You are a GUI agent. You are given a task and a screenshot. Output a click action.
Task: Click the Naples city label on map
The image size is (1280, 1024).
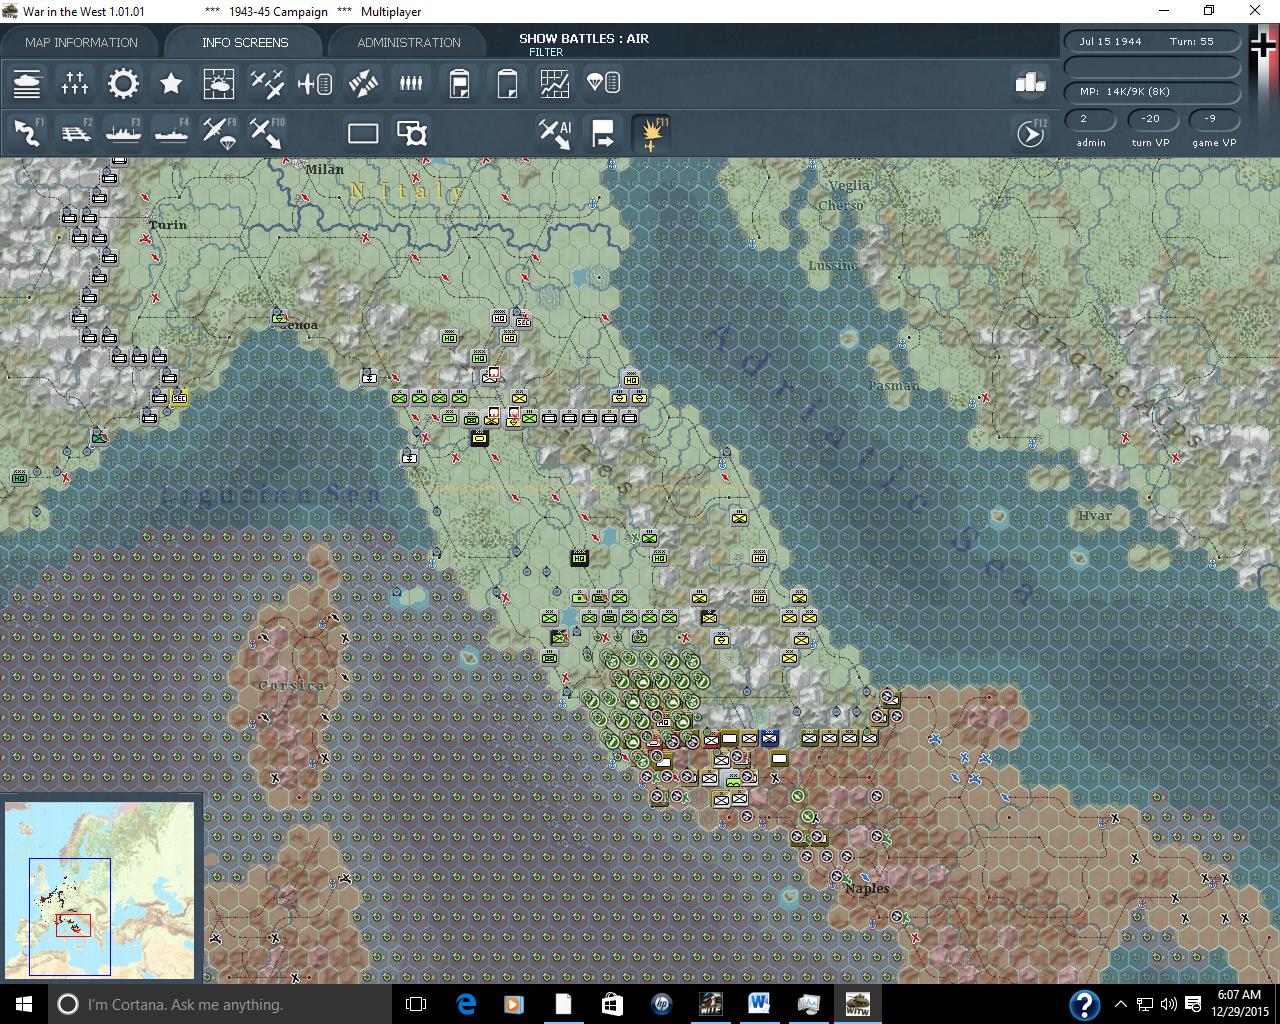tap(866, 888)
